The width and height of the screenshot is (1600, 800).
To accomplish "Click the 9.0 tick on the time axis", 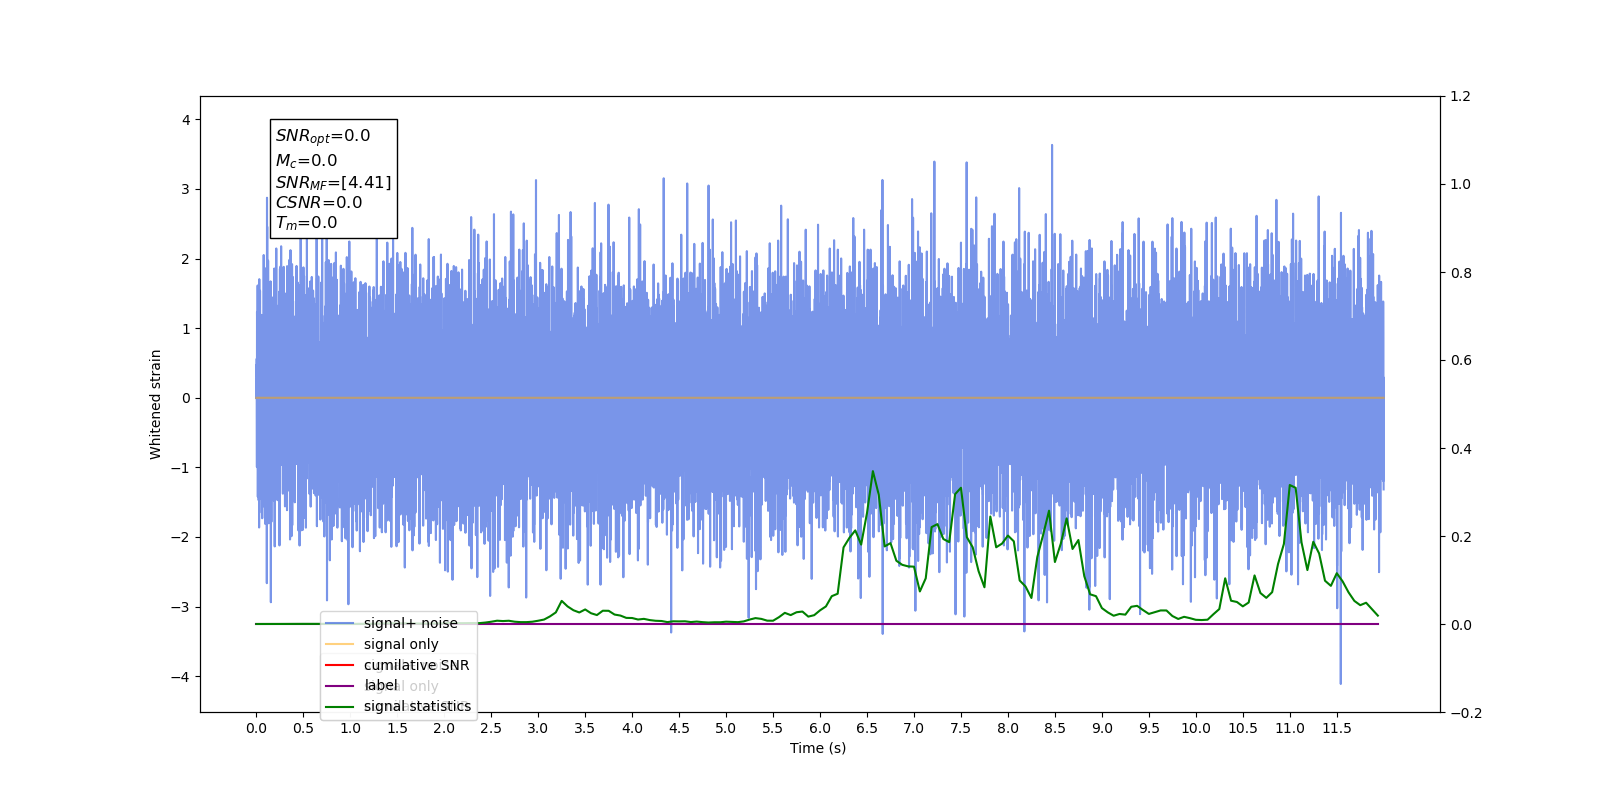I will coord(1102,728).
